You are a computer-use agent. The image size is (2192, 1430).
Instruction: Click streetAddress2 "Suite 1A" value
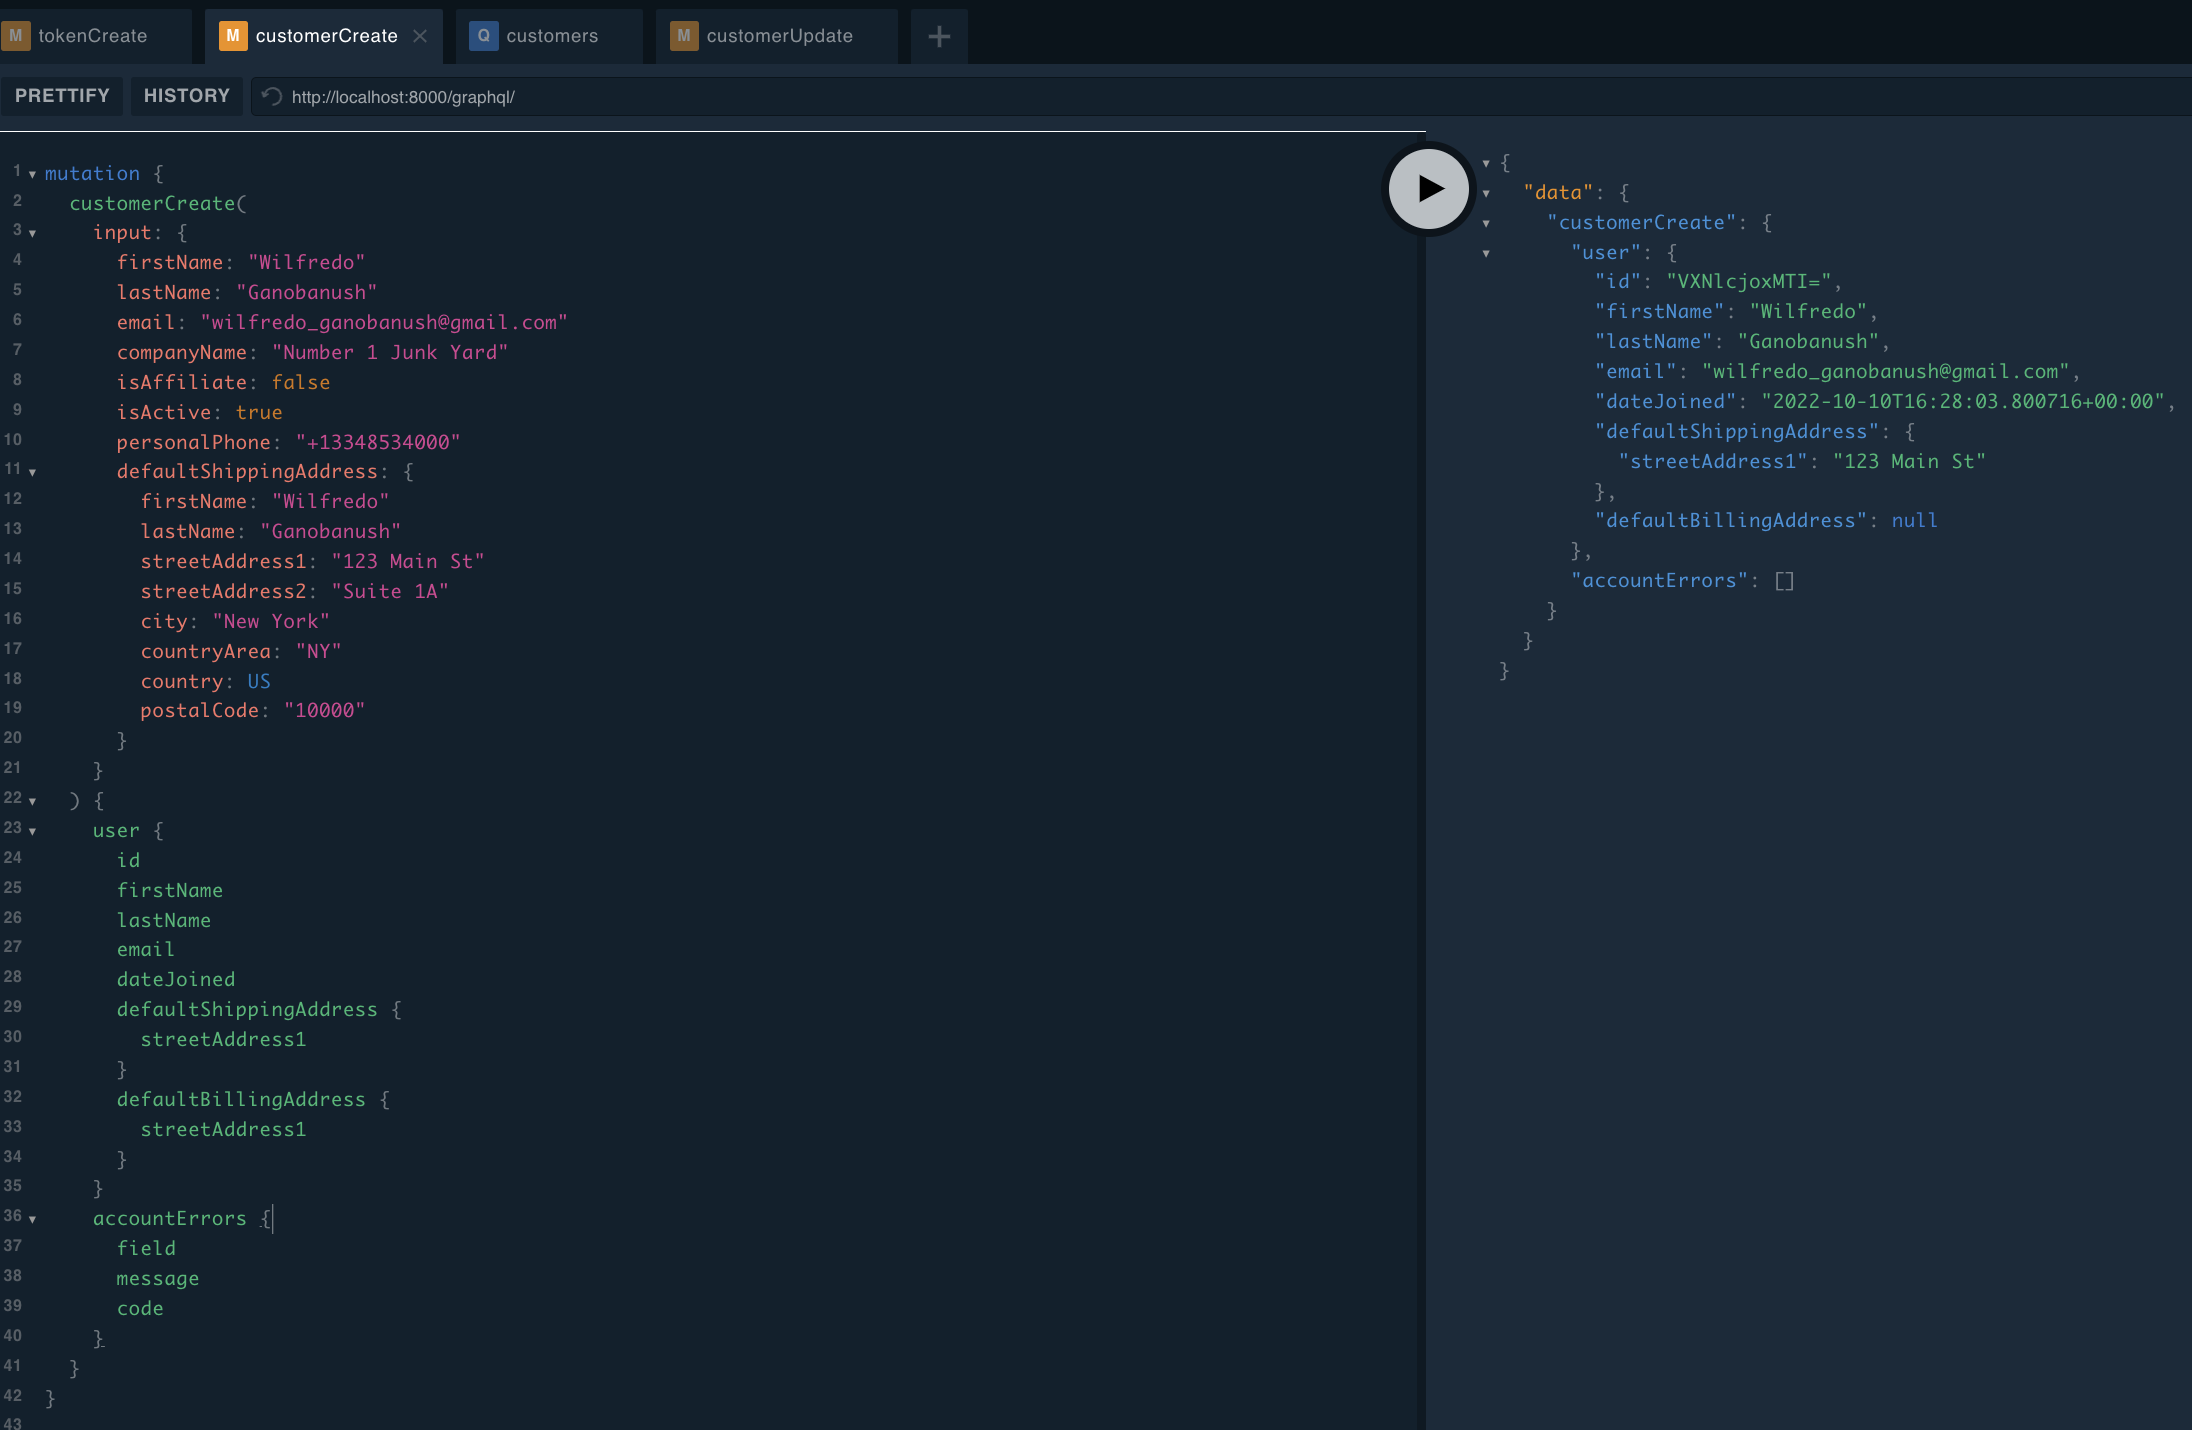point(390,591)
